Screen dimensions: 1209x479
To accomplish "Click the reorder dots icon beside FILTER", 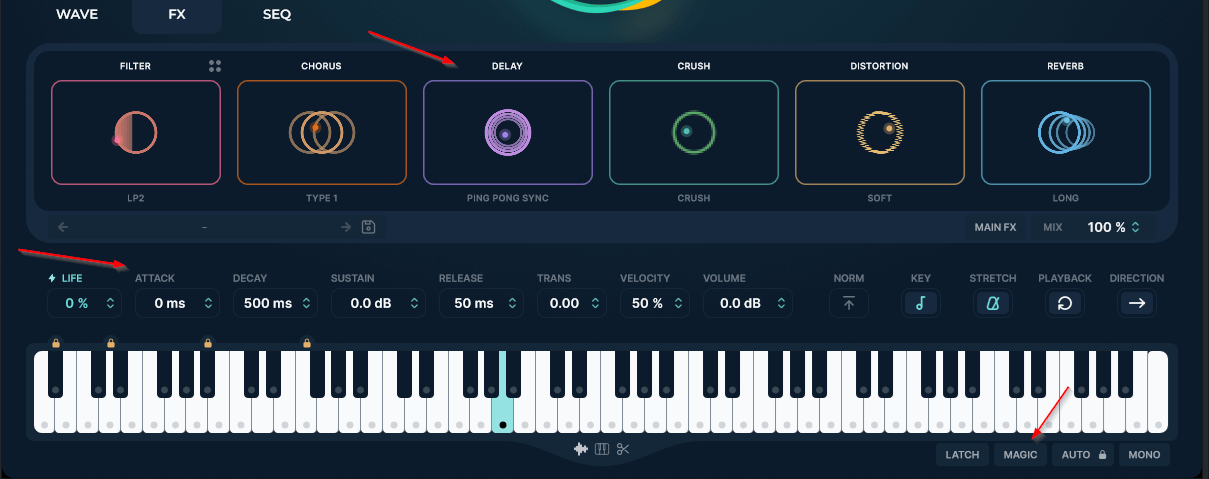I will (215, 66).
